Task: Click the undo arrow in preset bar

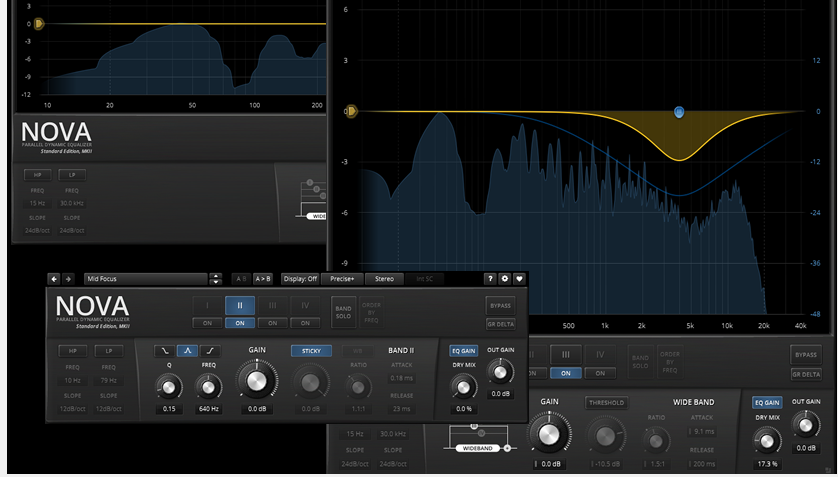Action: point(54,279)
